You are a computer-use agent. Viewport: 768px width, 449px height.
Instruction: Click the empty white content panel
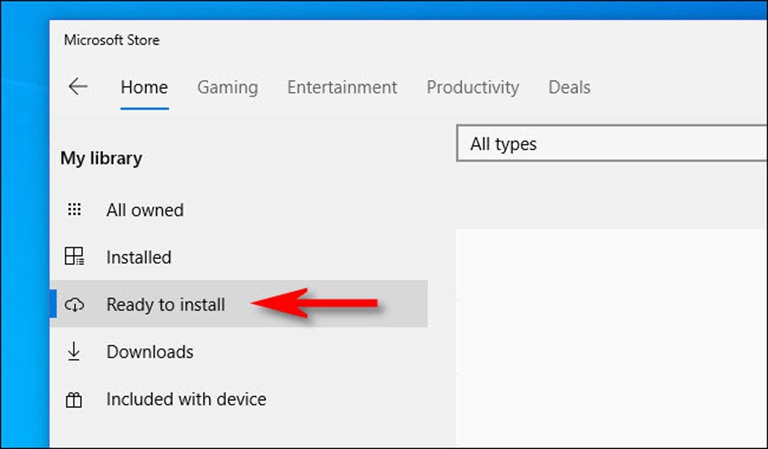tap(610, 330)
